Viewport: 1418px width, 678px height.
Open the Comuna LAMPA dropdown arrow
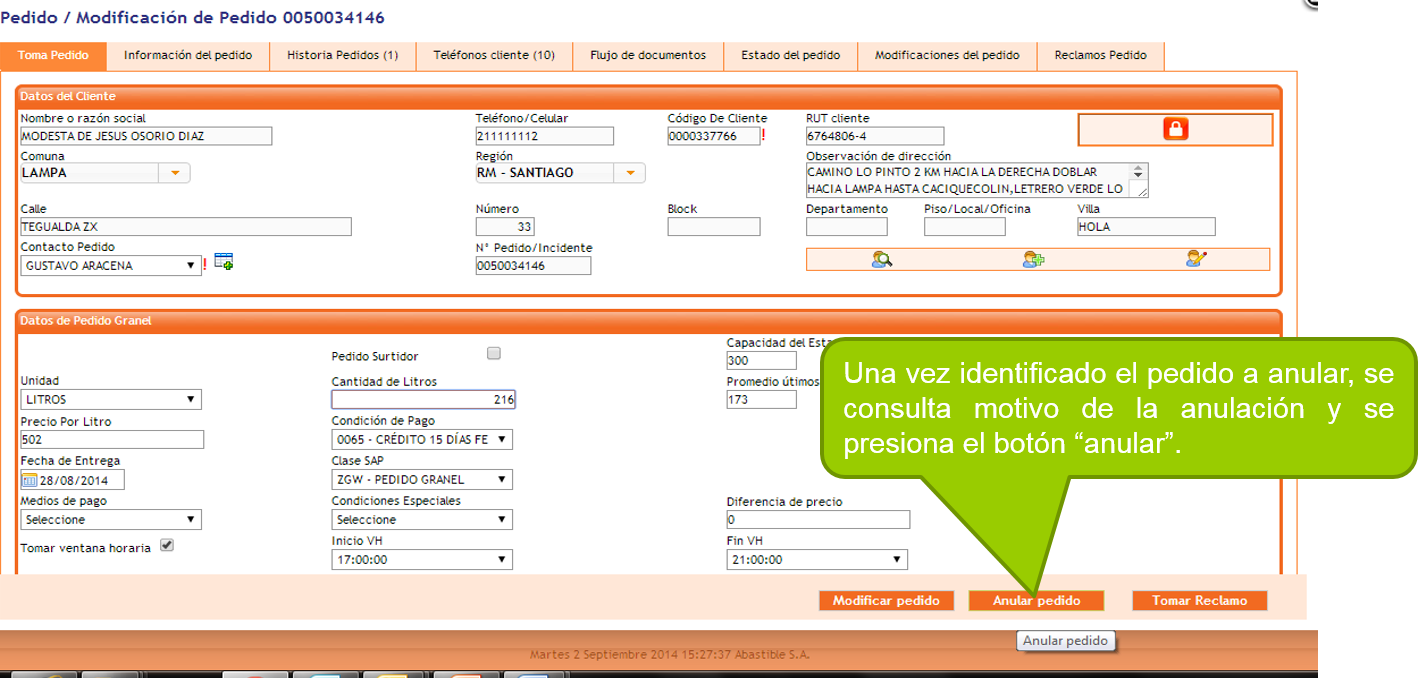tap(175, 173)
